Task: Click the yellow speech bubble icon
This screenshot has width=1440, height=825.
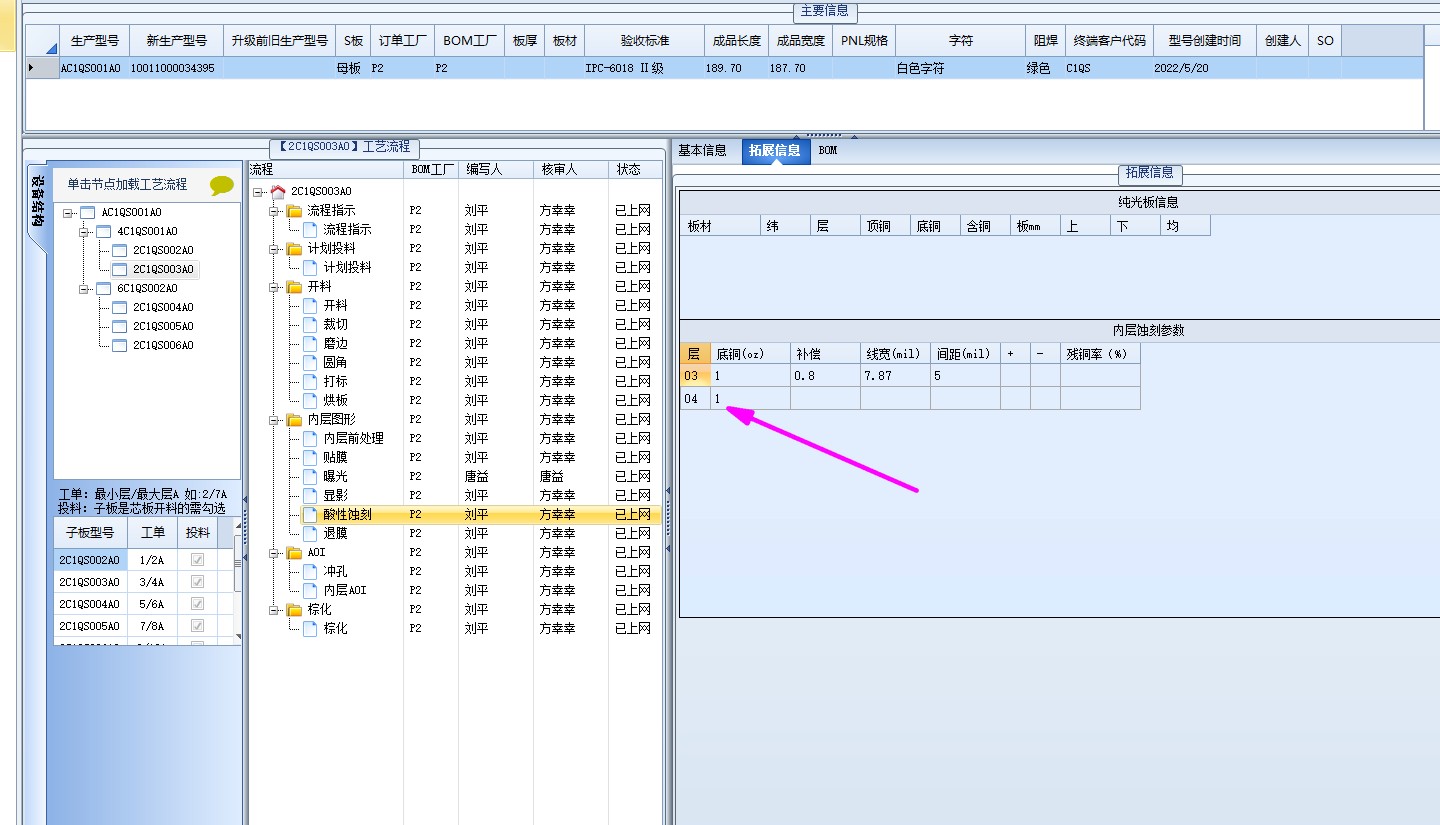Action: (221, 185)
